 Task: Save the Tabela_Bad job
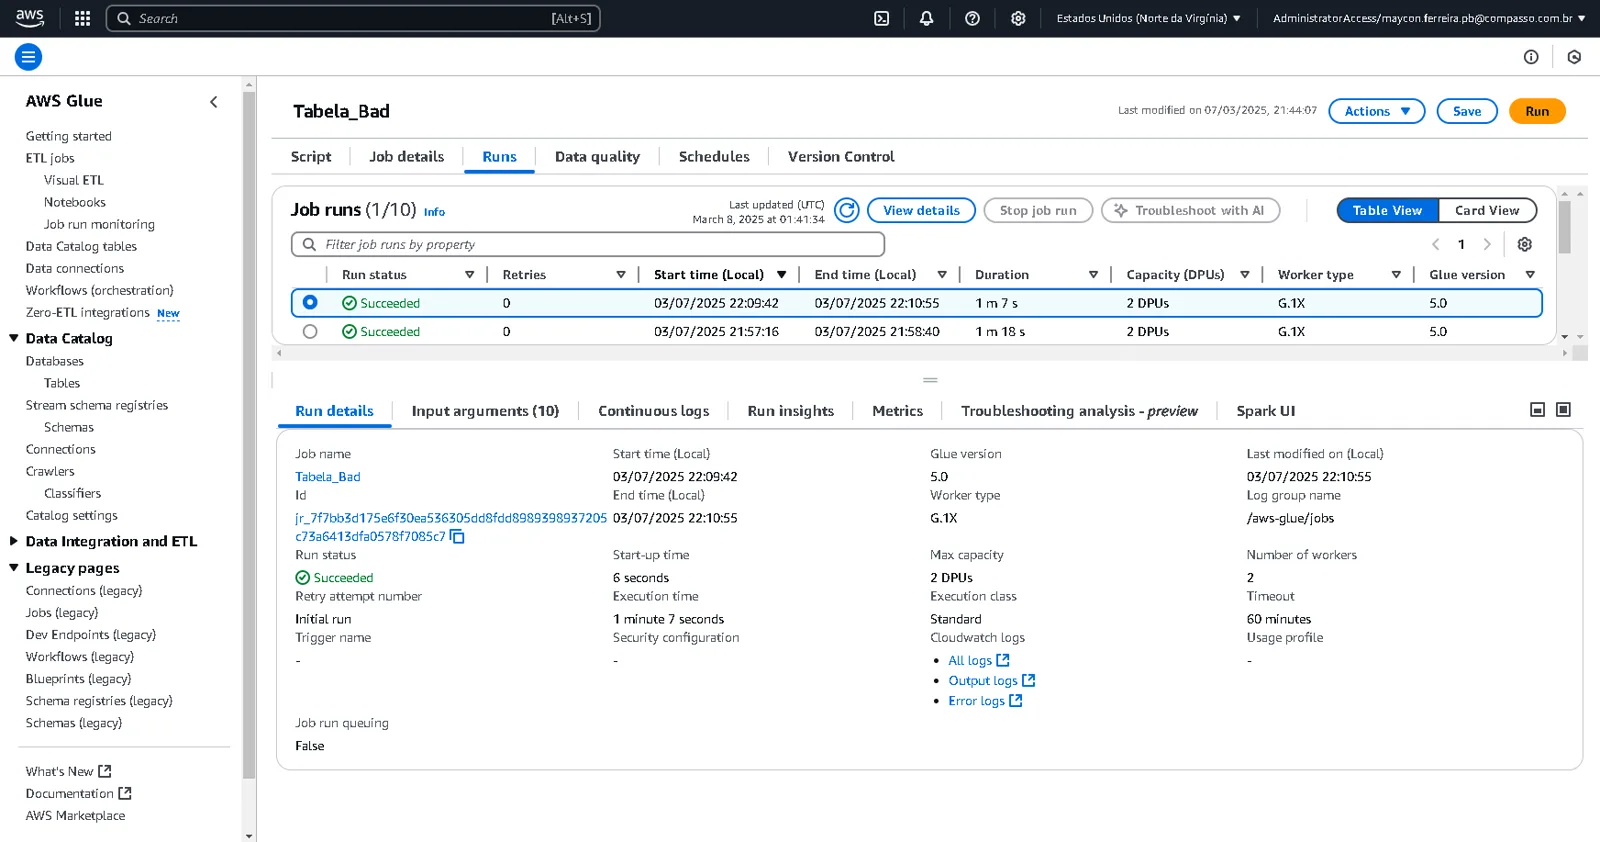(x=1467, y=111)
